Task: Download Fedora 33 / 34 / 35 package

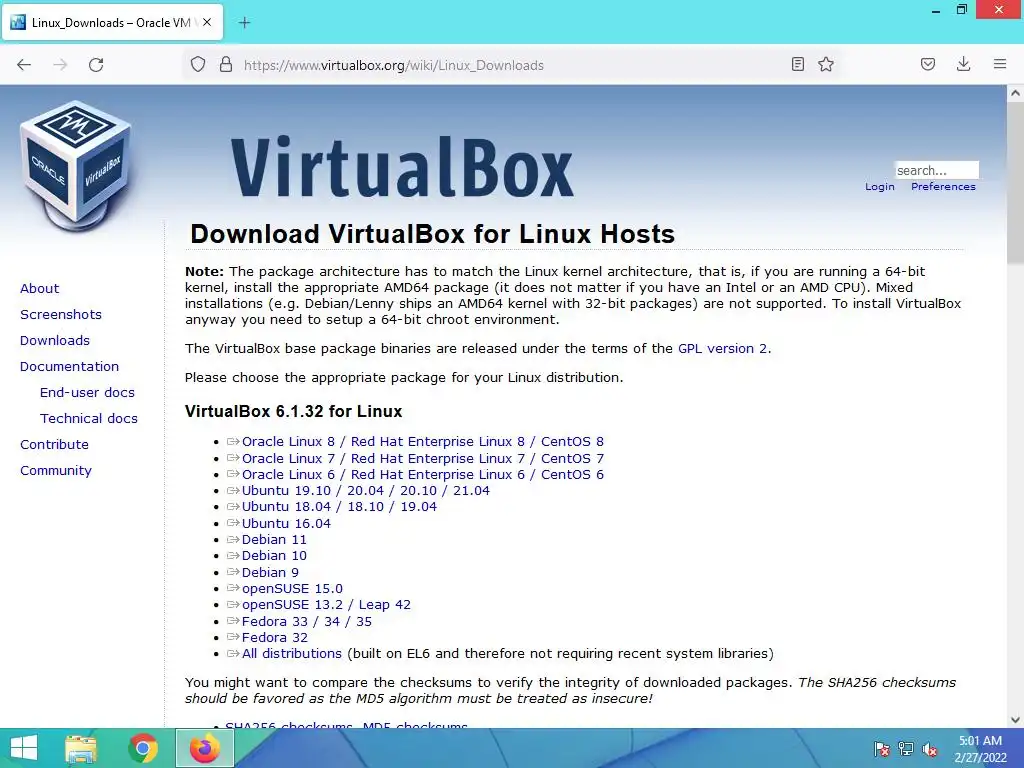Action: pyautogui.click(x=306, y=621)
